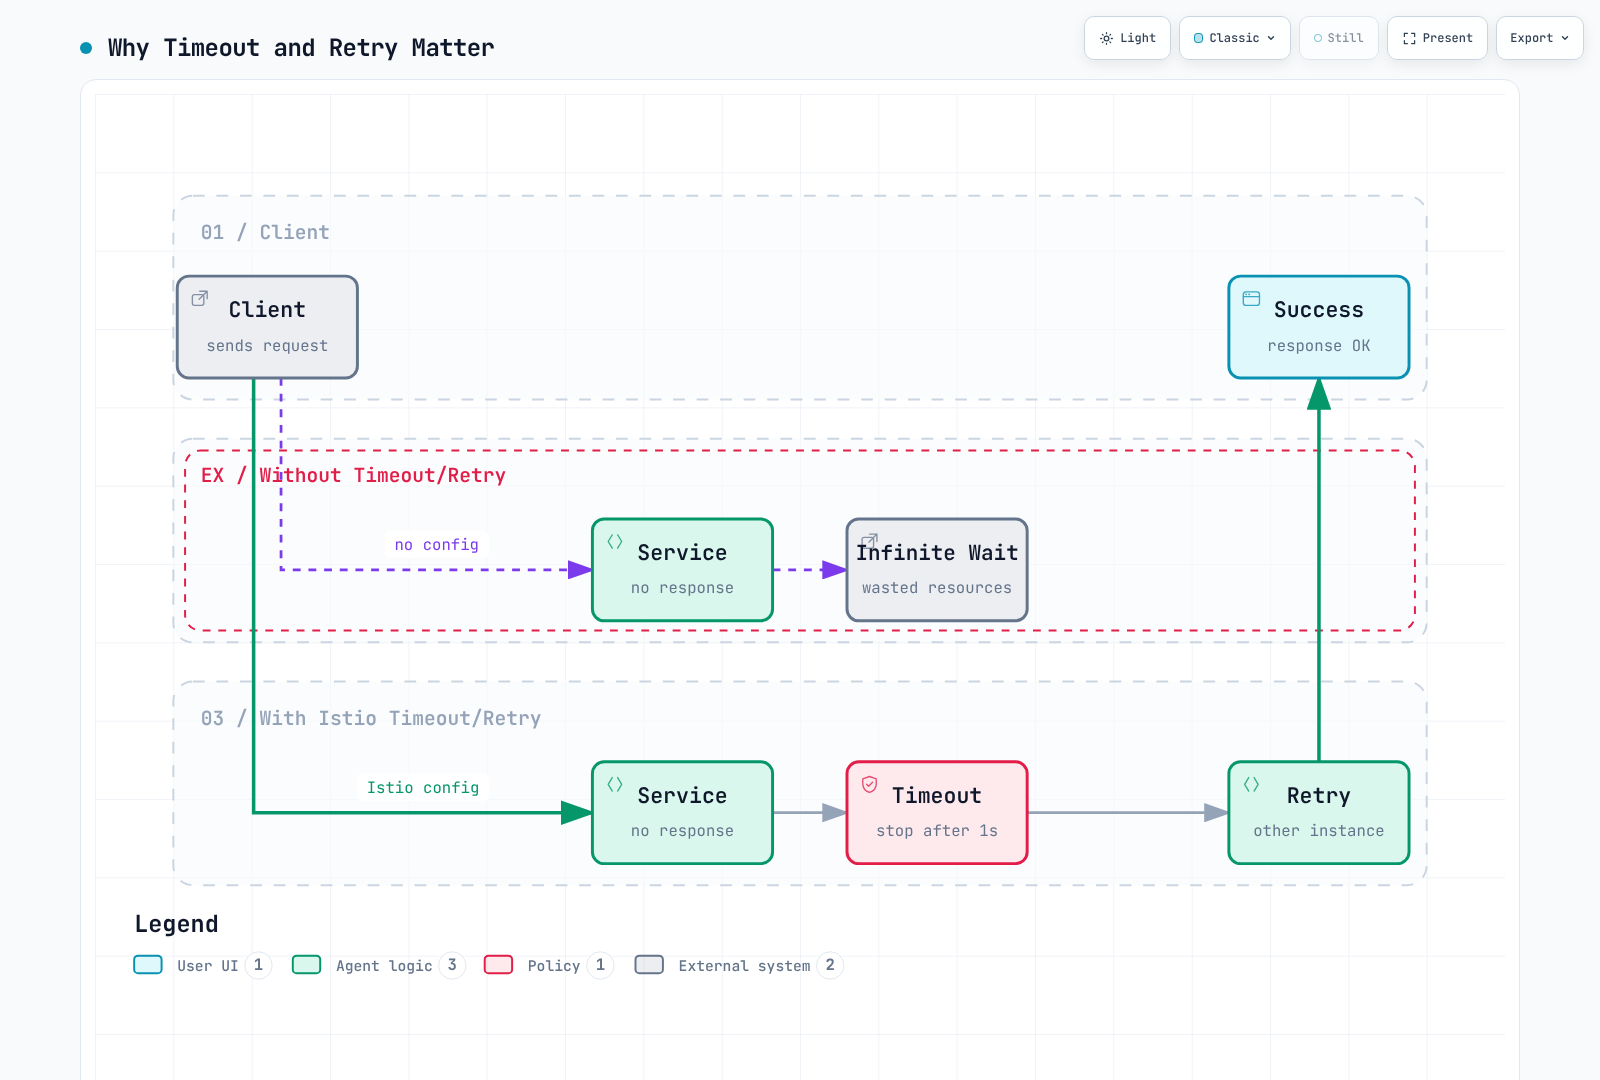Click the '01 / Client' group label
The height and width of the screenshot is (1080, 1600).
(x=265, y=232)
